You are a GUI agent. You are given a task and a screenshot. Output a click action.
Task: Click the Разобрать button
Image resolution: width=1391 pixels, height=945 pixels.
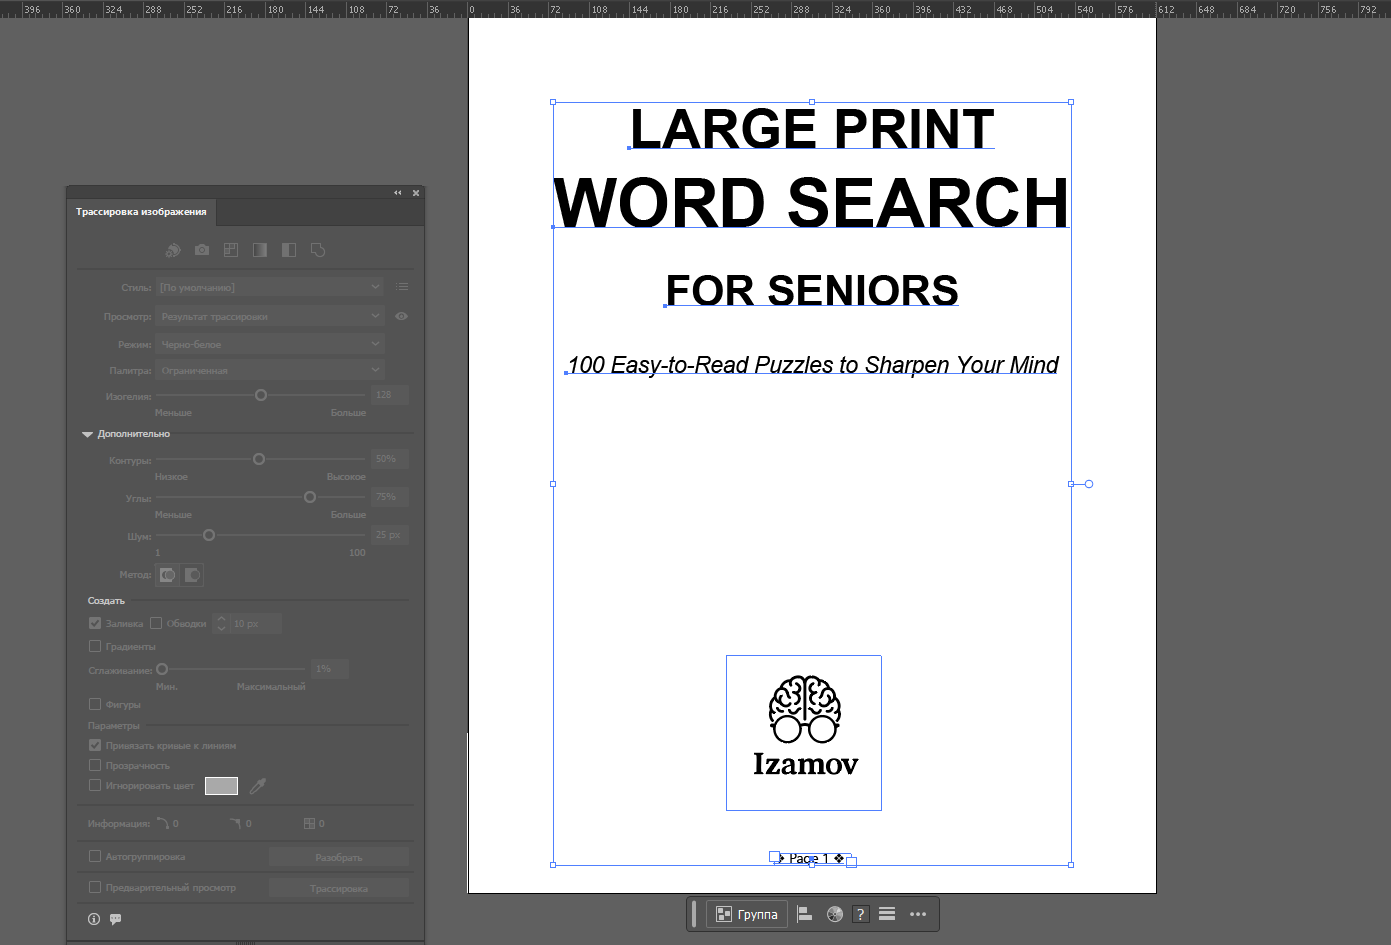(339, 857)
